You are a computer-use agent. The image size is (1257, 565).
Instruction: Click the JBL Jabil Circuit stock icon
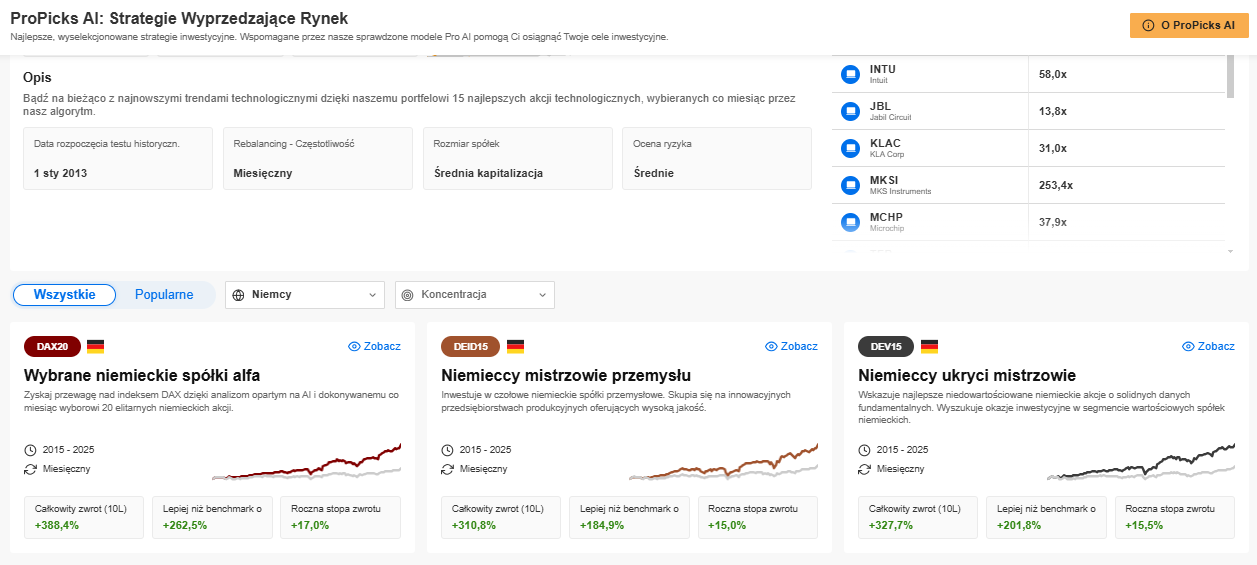[x=851, y=111]
